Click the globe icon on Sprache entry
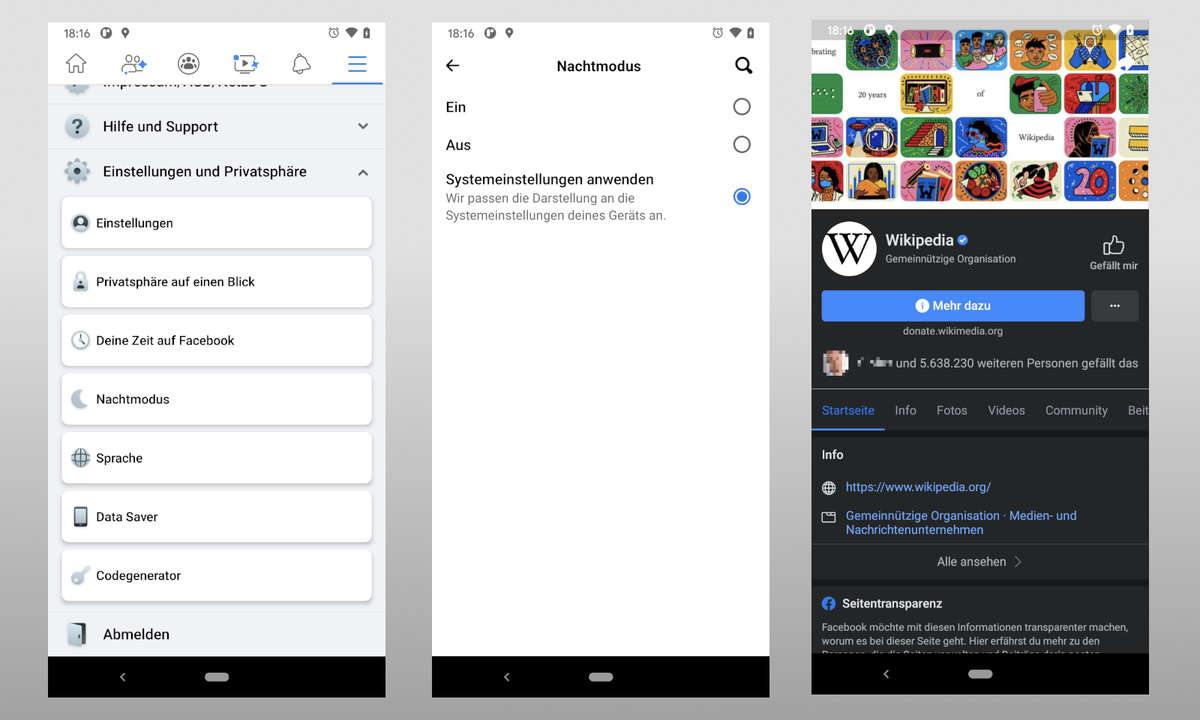The height and width of the screenshot is (720, 1200). point(81,458)
